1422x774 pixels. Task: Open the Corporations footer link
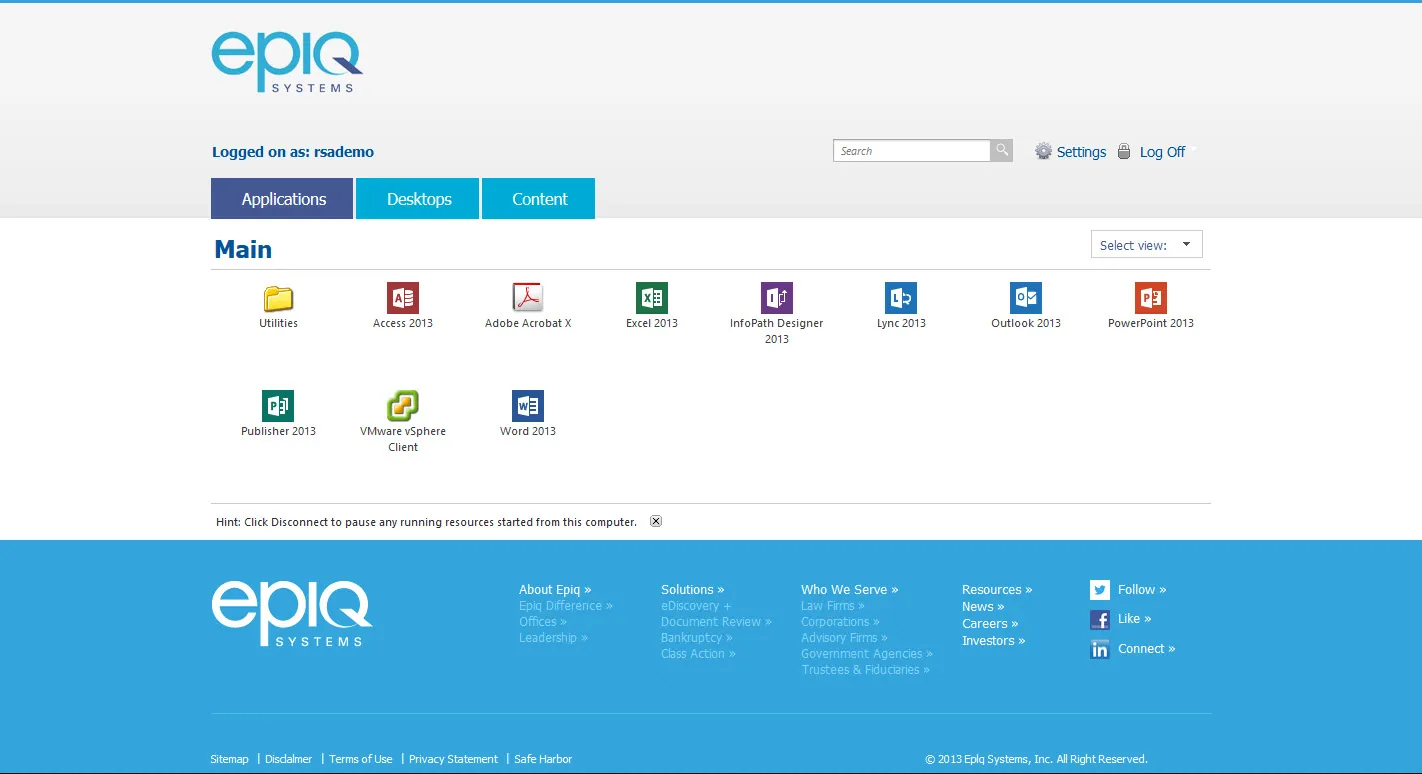coord(840,622)
